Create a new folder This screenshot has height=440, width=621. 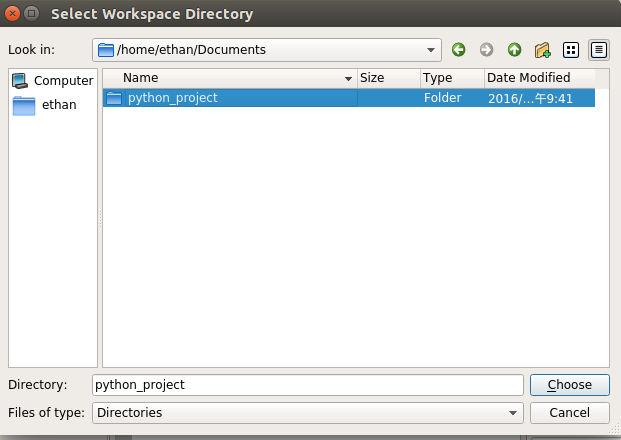543,49
